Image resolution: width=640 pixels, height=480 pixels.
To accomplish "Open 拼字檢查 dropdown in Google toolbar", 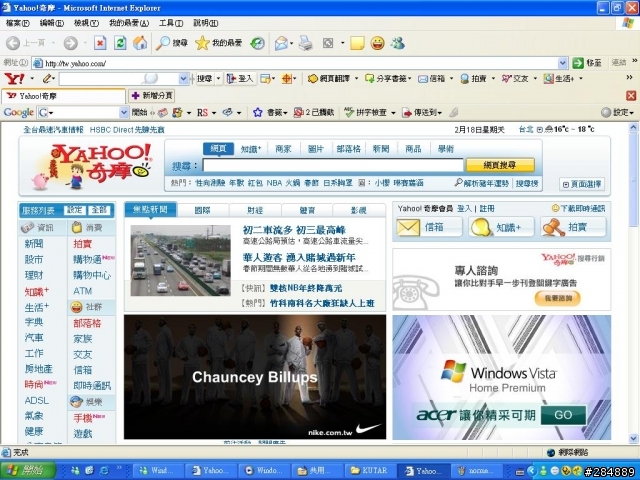I will click(x=393, y=112).
